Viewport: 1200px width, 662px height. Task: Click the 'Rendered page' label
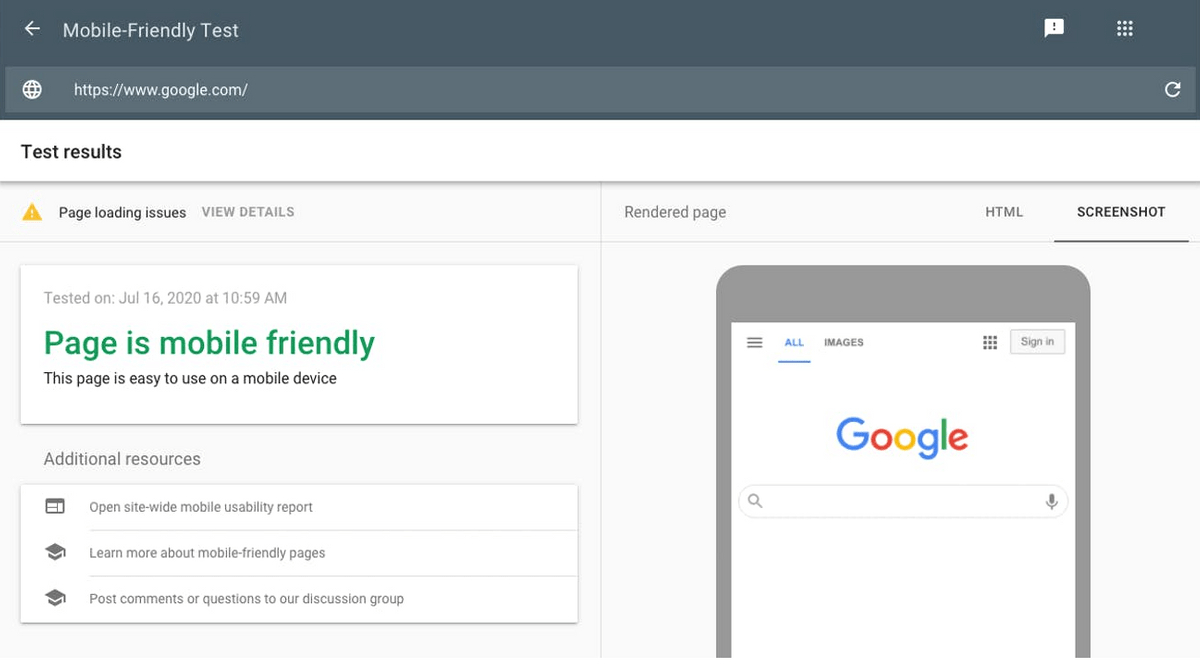(675, 212)
